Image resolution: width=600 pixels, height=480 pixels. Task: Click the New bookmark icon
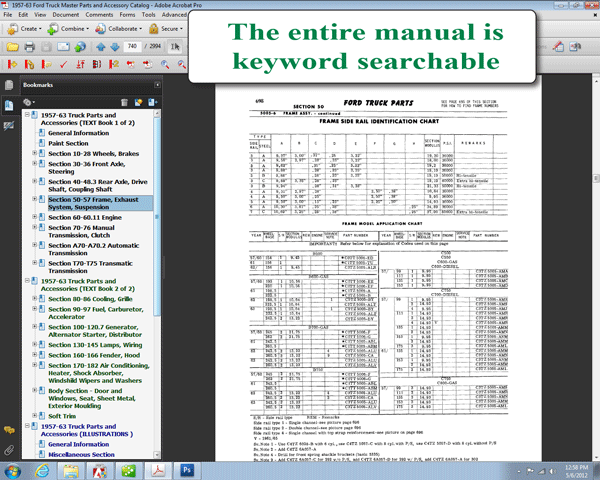pyautogui.click(x=138, y=102)
